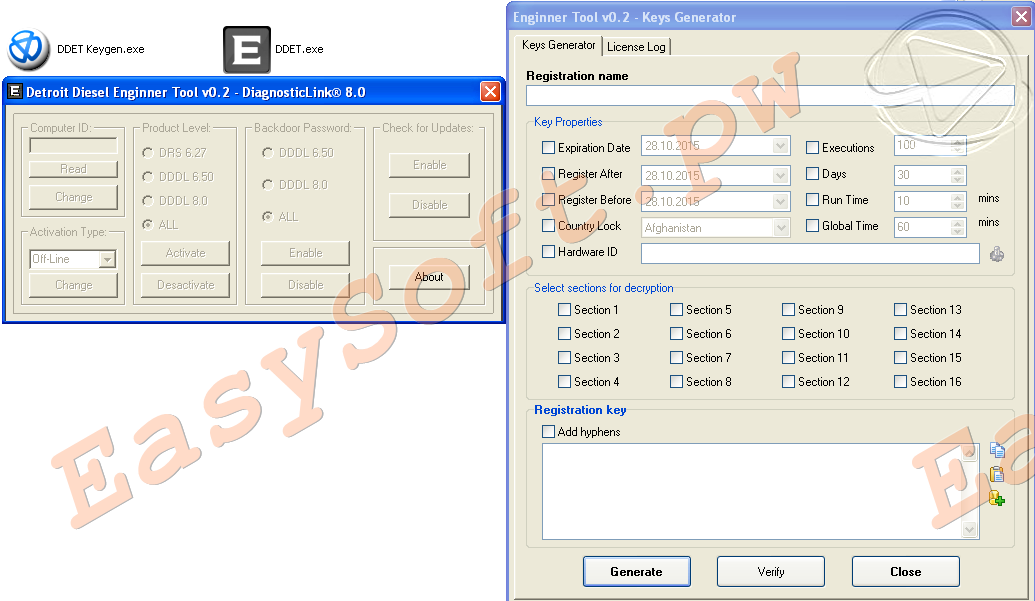
Task: Select DDDL 8.0 backdoor password radio
Action: tap(267, 185)
